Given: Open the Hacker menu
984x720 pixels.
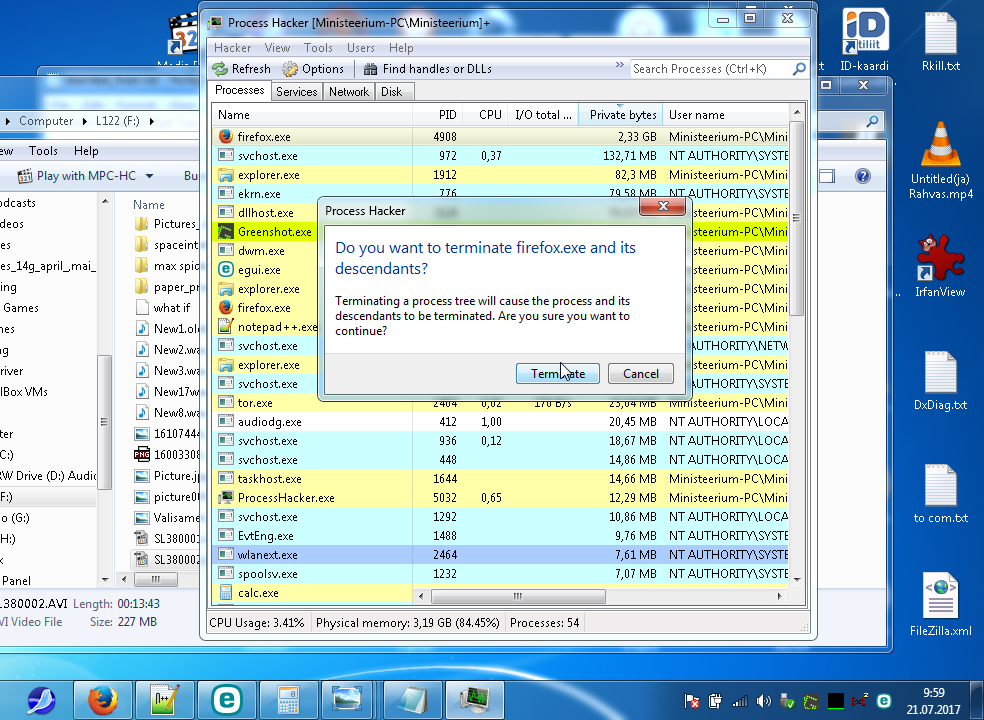Looking at the screenshot, I should pos(233,48).
